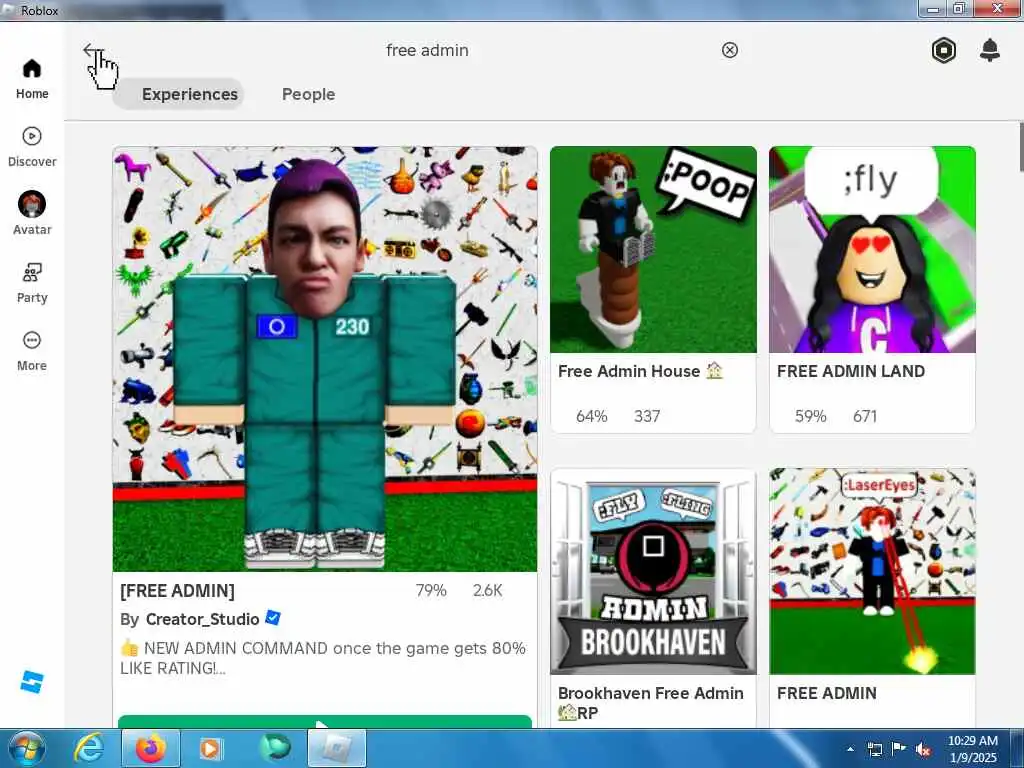This screenshot has height=768, width=1024.
Task: Open the LaserEyes FREE ADMIN thumbnail
Action: pyautogui.click(x=872, y=571)
